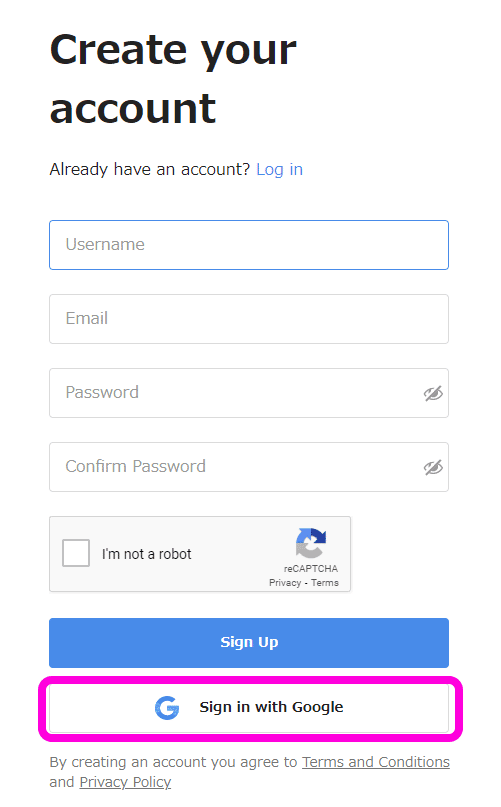The height and width of the screenshot is (807, 501).
Task: Open the reCAPTCHA Terms link
Action: (325, 583)
